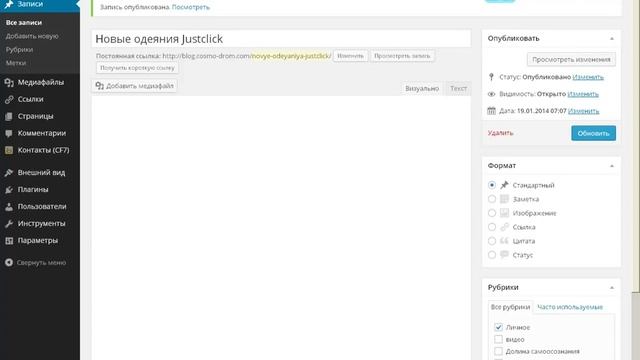Click the Пользователи user icon
Viewport: 640px width, 360px height.
(9, 207)
